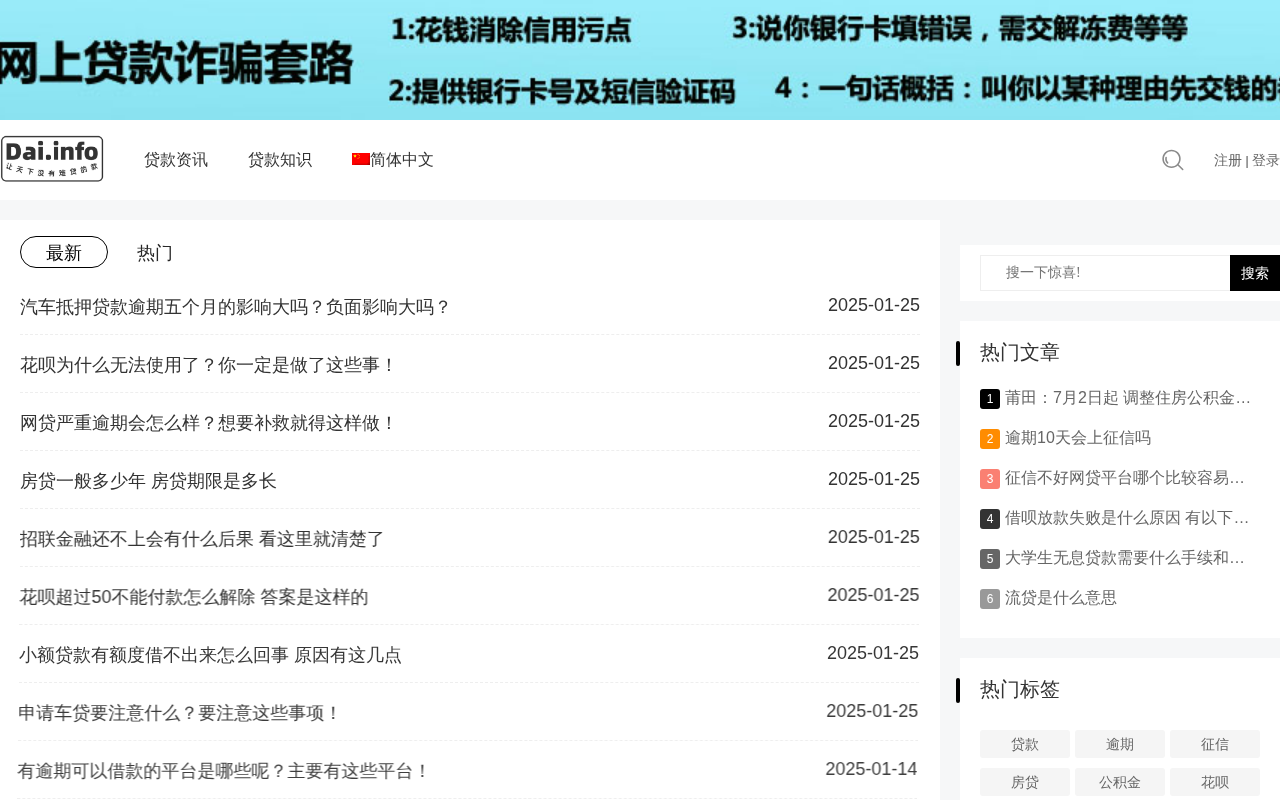Click the 登录 login link
This screenshot has height=800, width=1280.
click(1265, 160)
